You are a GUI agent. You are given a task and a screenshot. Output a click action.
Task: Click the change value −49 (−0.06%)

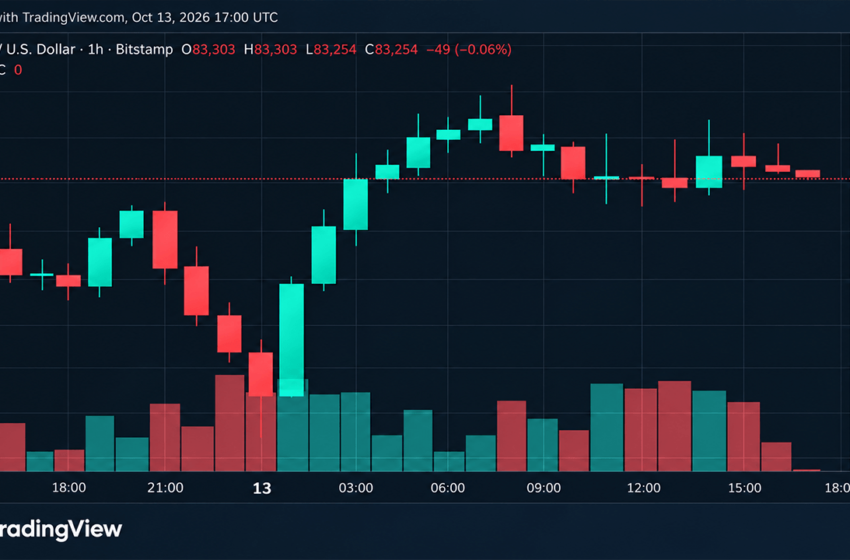point(469,50)
